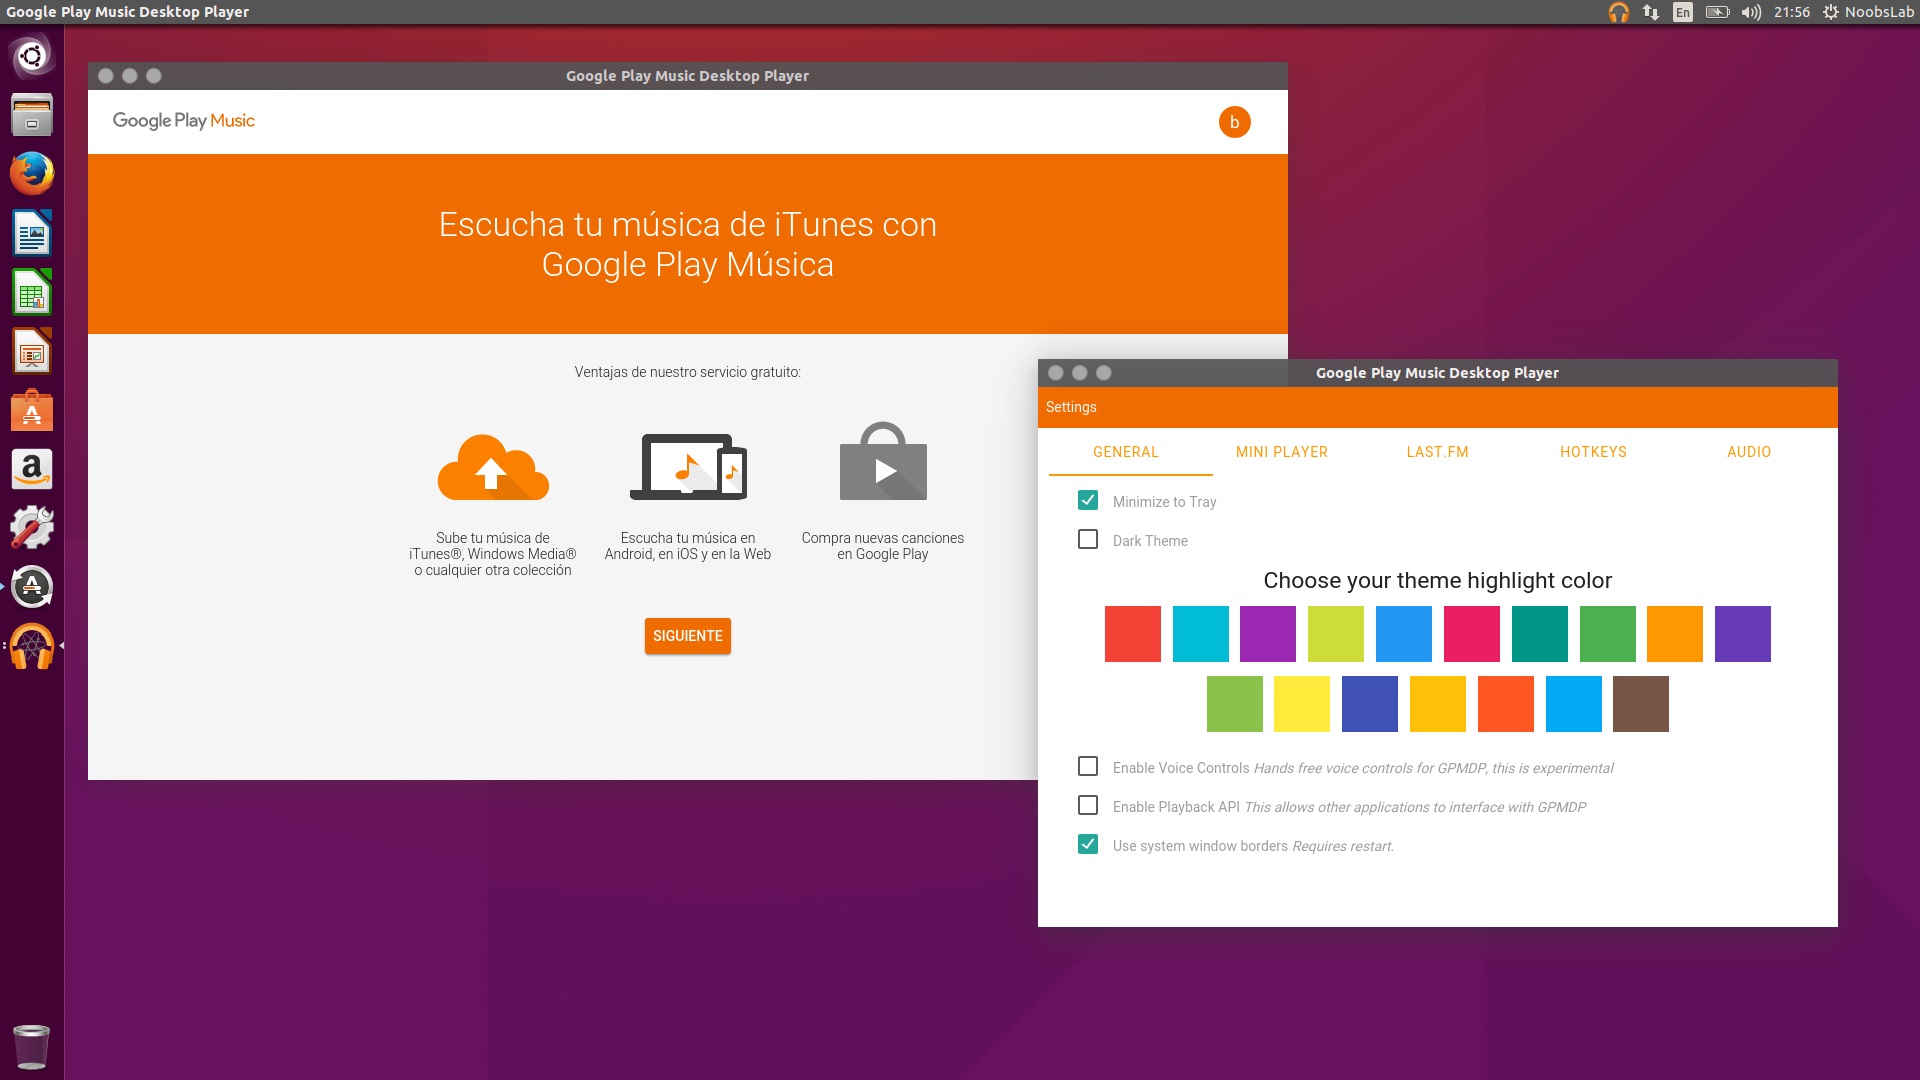Pick the orange swatch in first row
1920x1080 pixels.
[1675, 634]
